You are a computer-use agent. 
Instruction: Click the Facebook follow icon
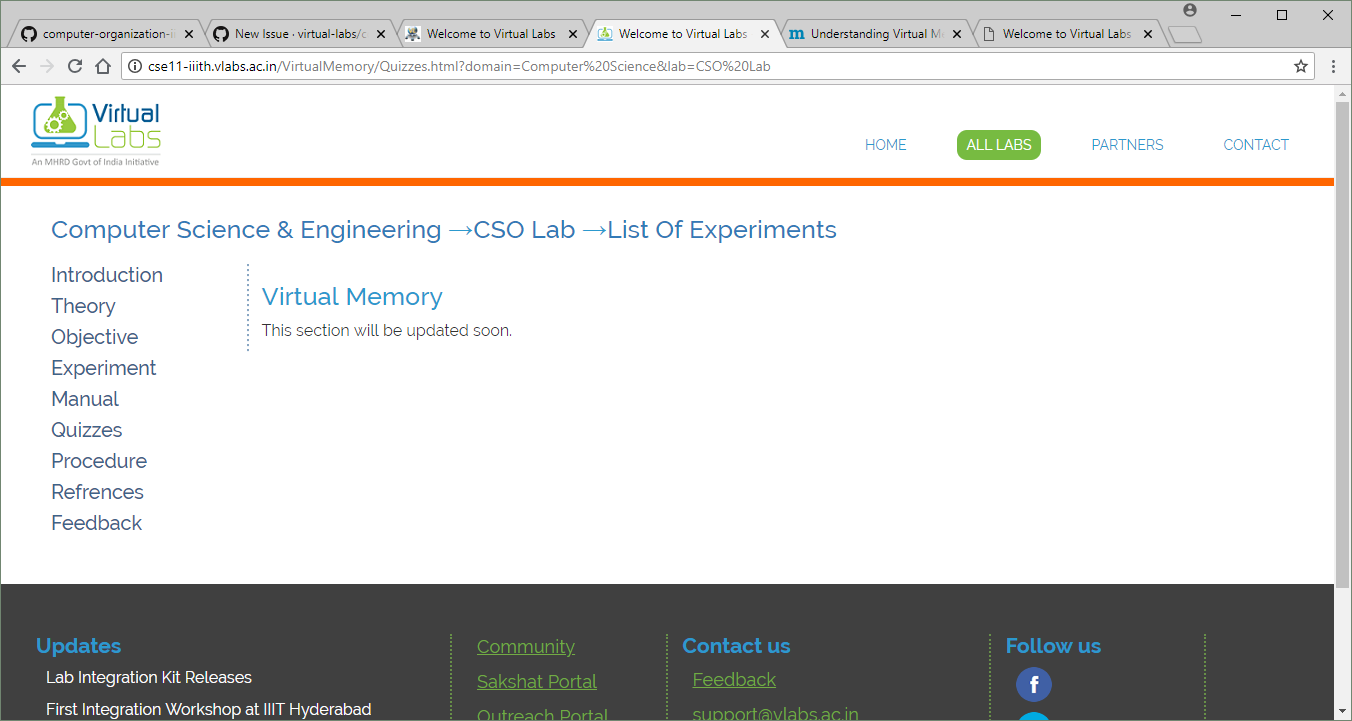[x=1034, y=684]
